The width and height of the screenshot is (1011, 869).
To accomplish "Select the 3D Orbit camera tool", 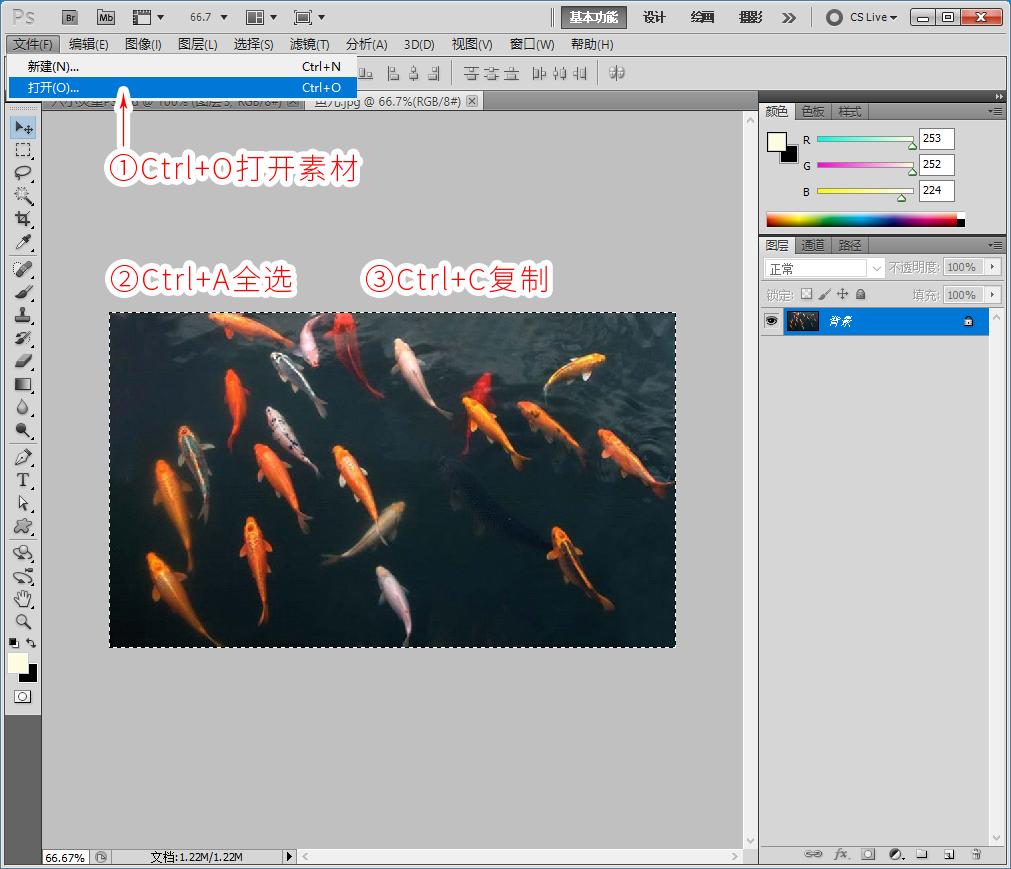I will pyautogui.click(x=23, y=576).
